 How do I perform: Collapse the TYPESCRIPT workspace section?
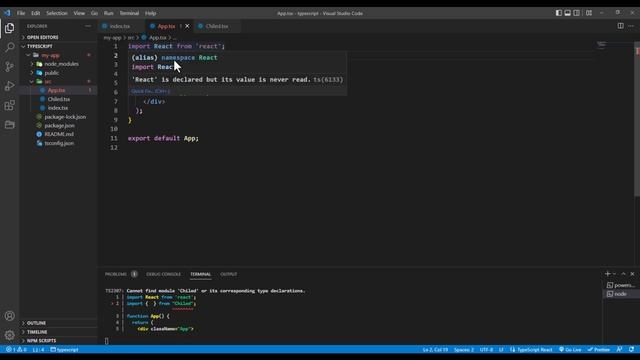pyautogui.click(x=58, y=46)
